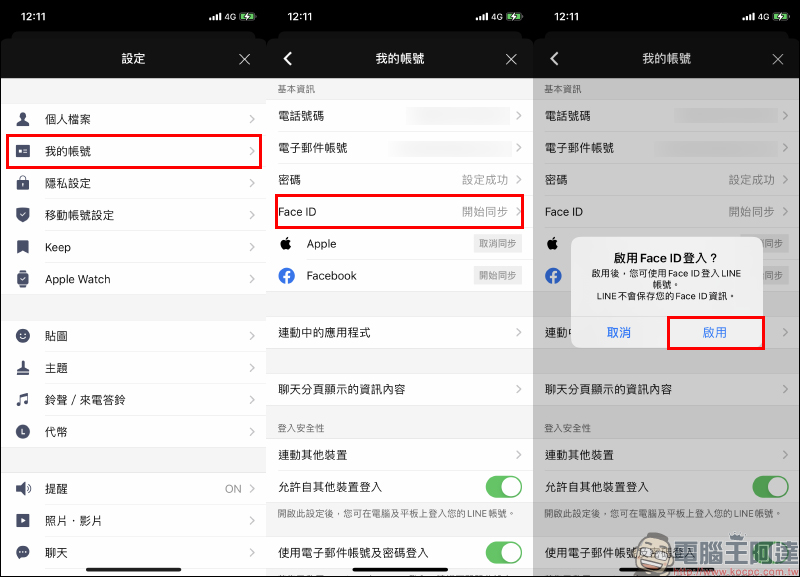This screenshot has height=577, width=800.
Task: Tap 照片・影片 row label
Action: [73, 521]
